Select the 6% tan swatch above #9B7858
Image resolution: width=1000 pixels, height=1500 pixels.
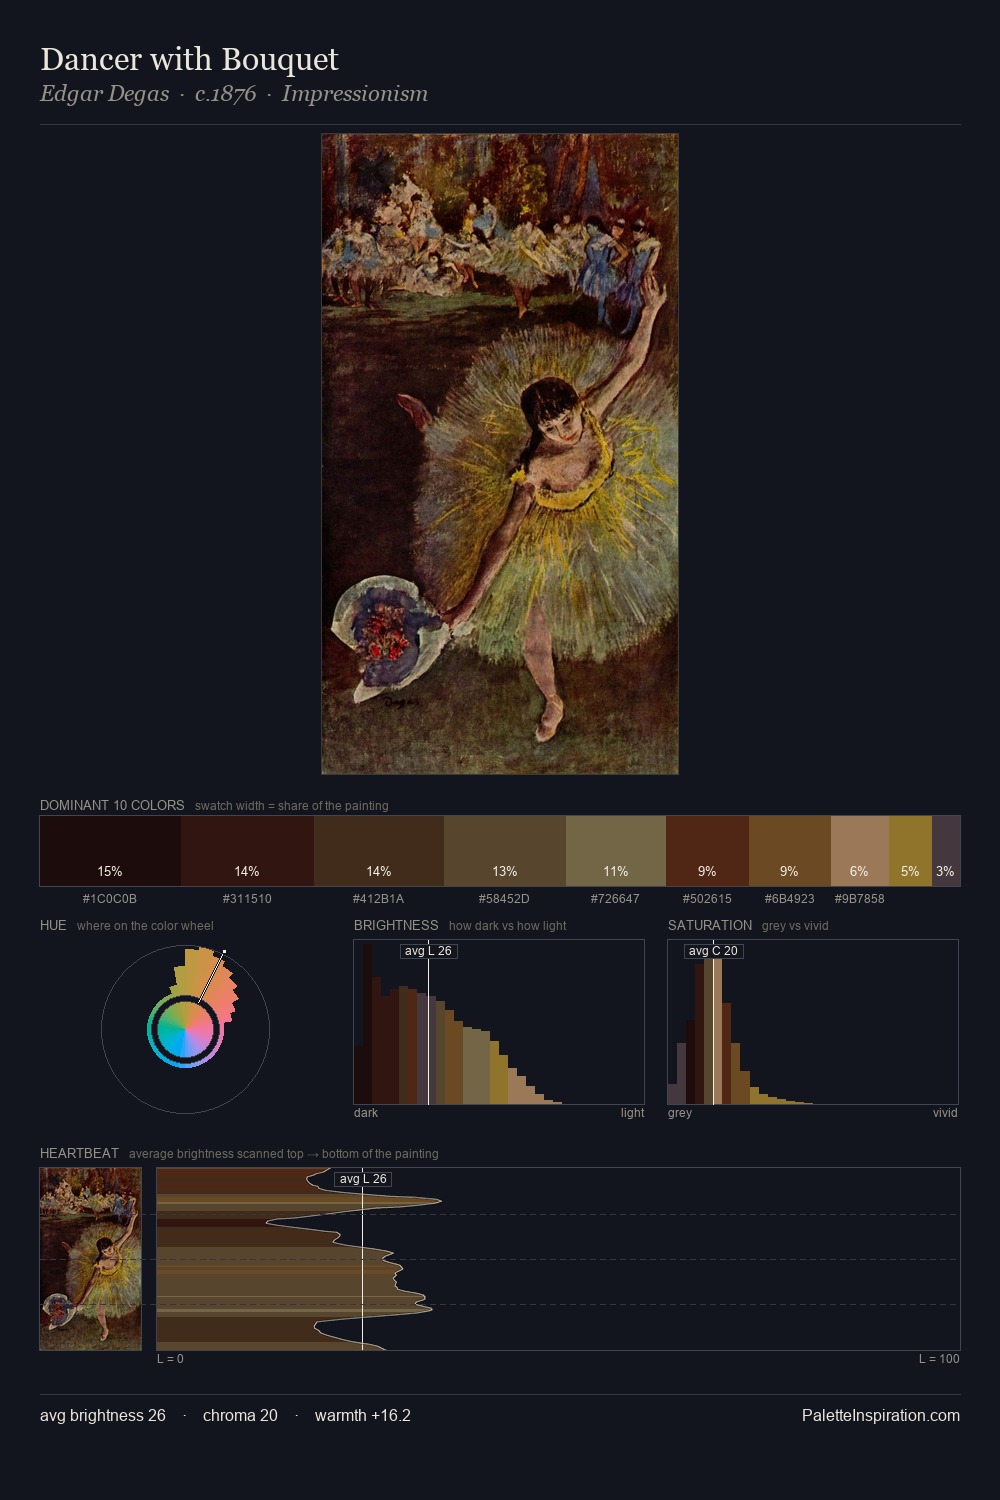click(860, 851)
